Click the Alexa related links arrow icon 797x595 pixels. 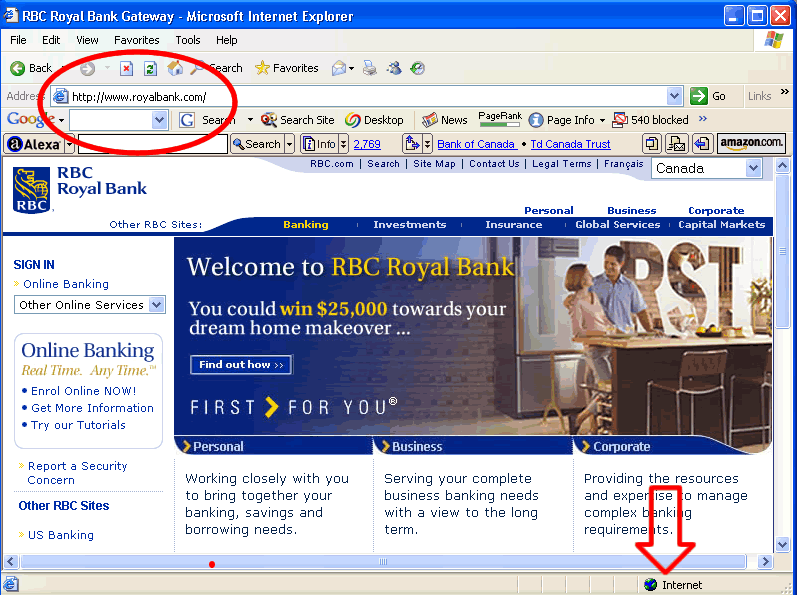[x=412, y=144]
